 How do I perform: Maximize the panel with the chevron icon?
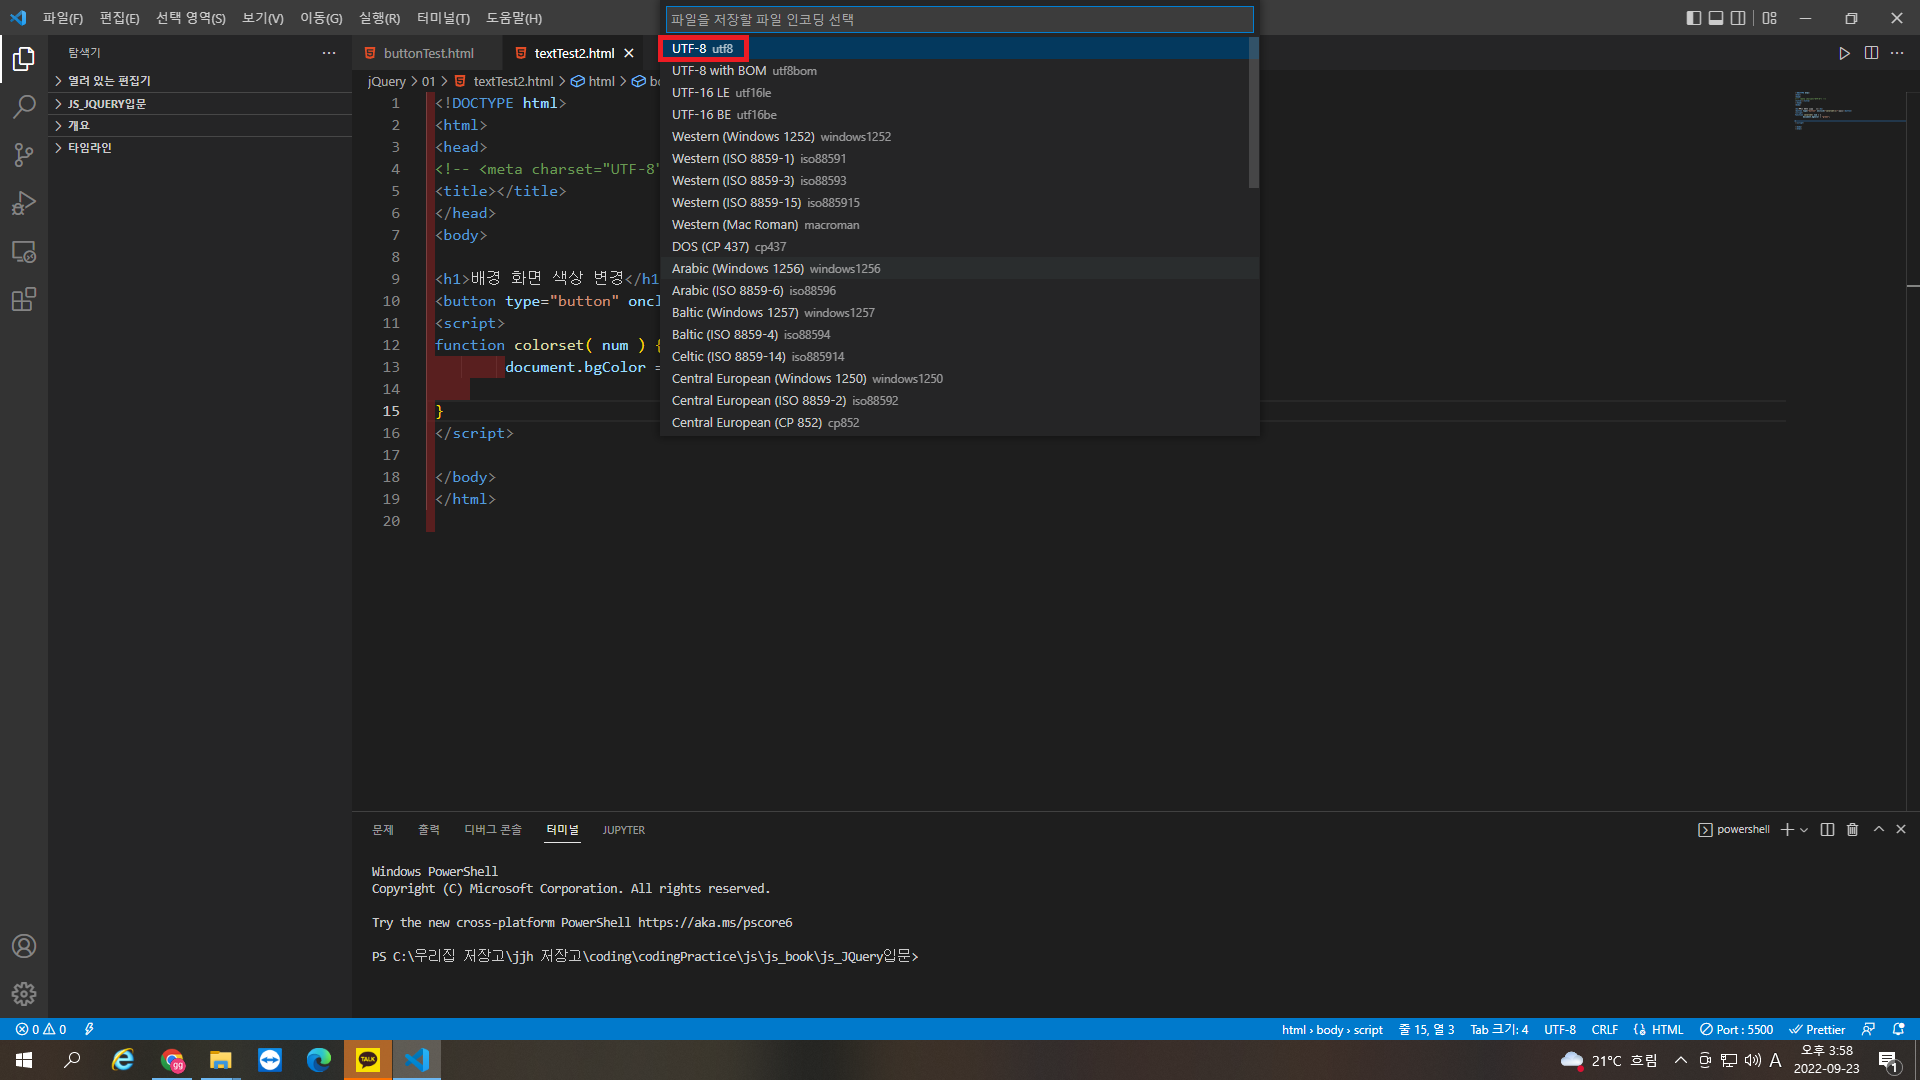point(1878,829)
